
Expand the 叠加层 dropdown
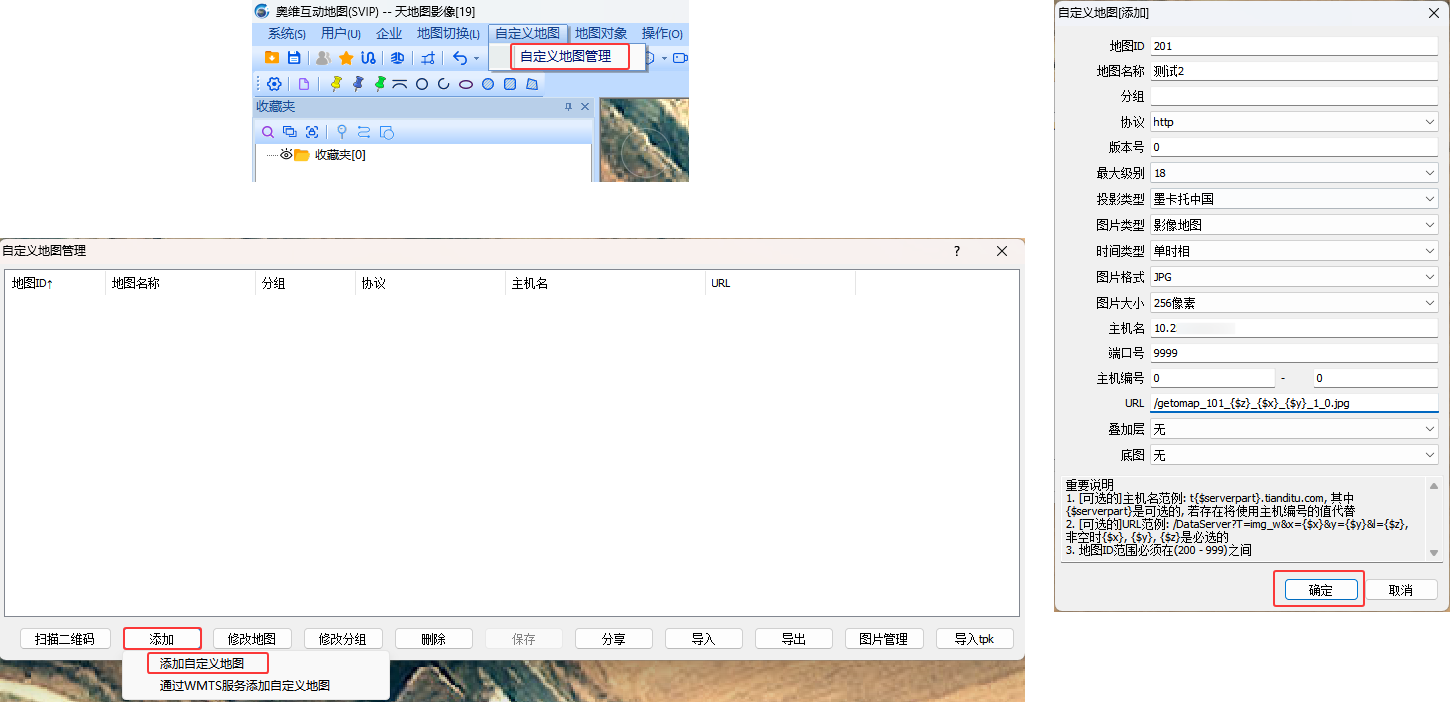pos(1430,429)
